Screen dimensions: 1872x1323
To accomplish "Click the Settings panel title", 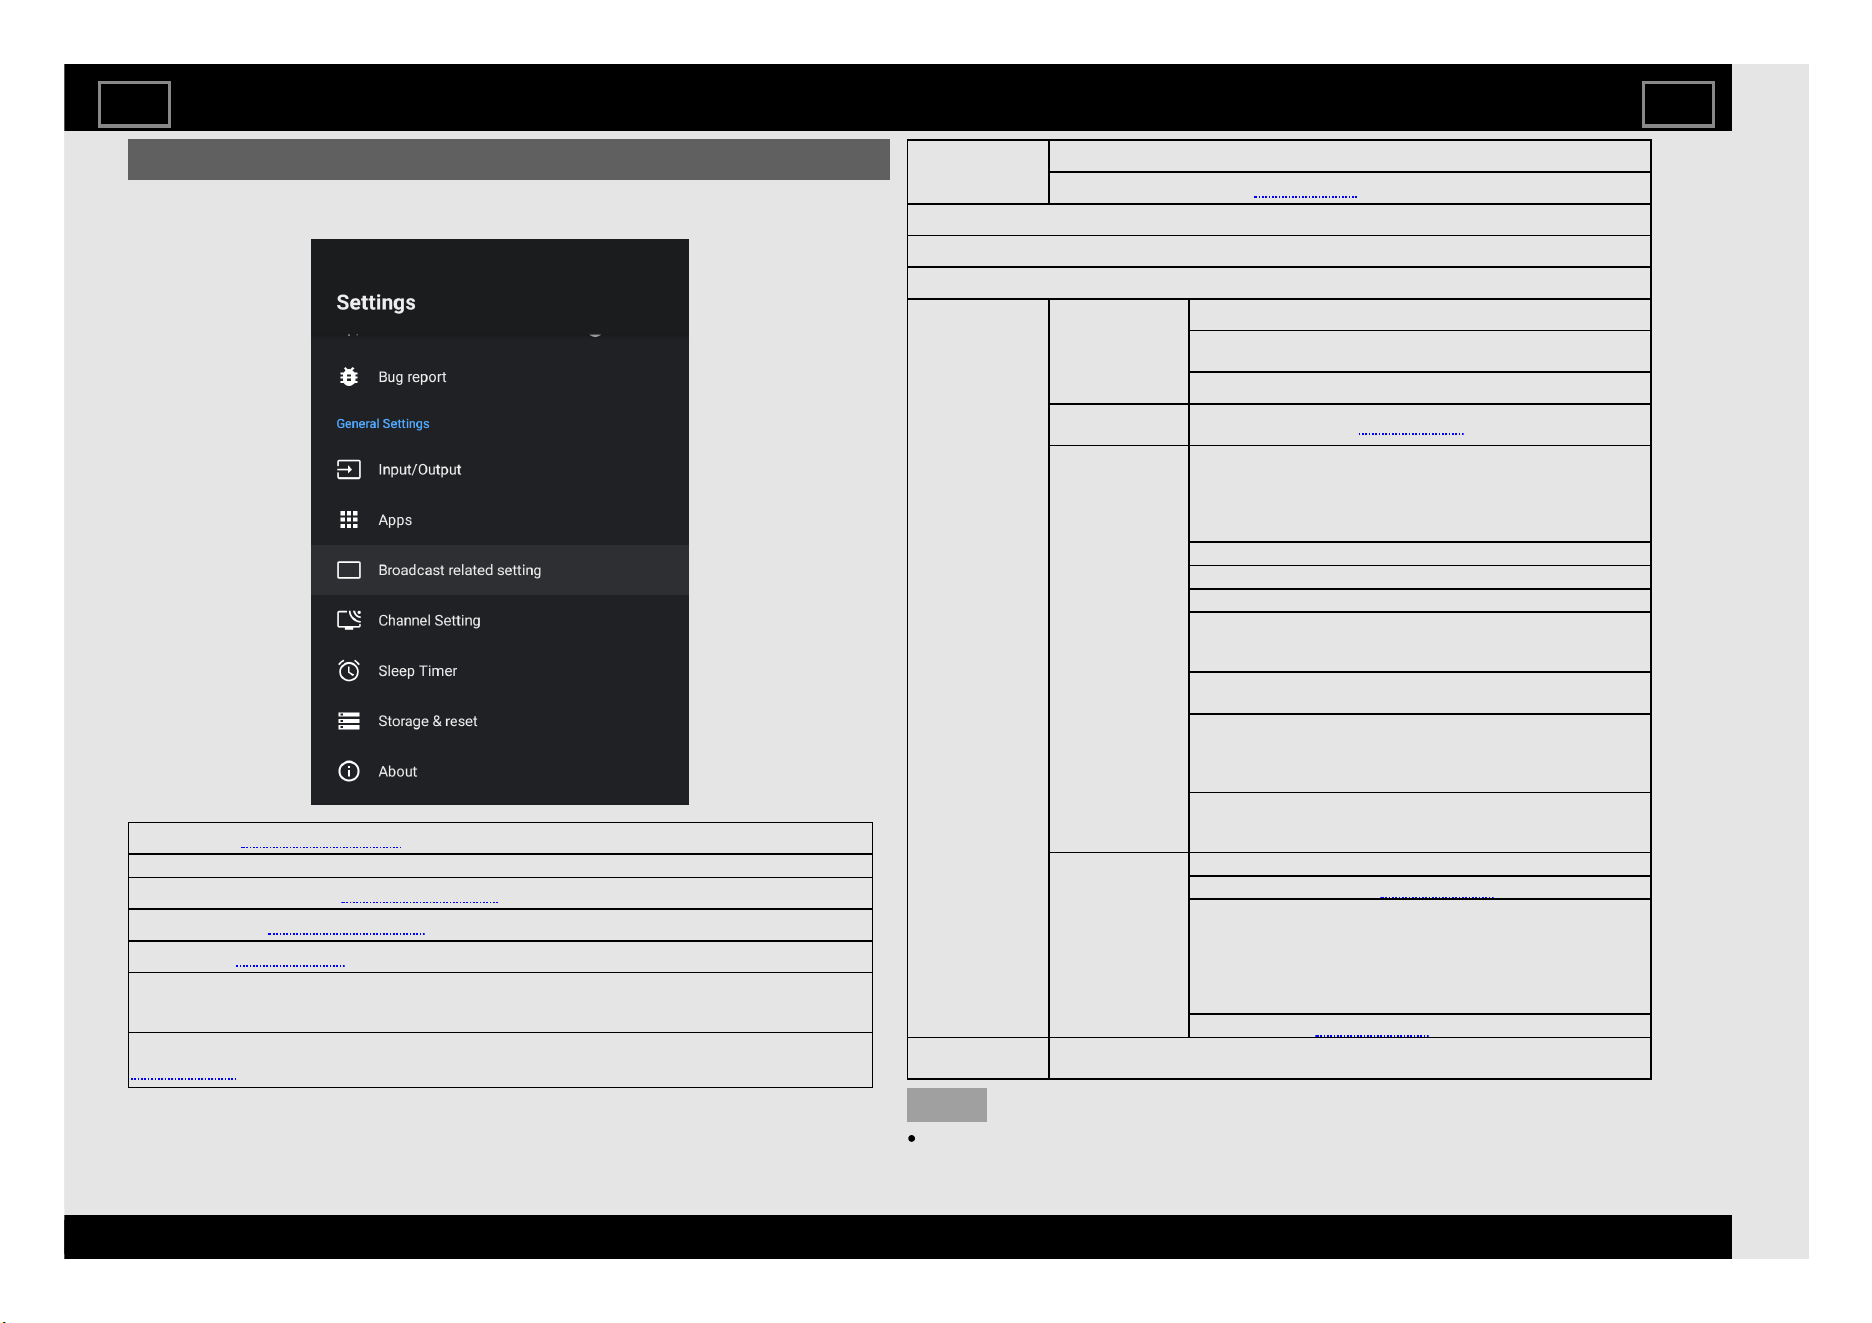I will click(376, 303).
